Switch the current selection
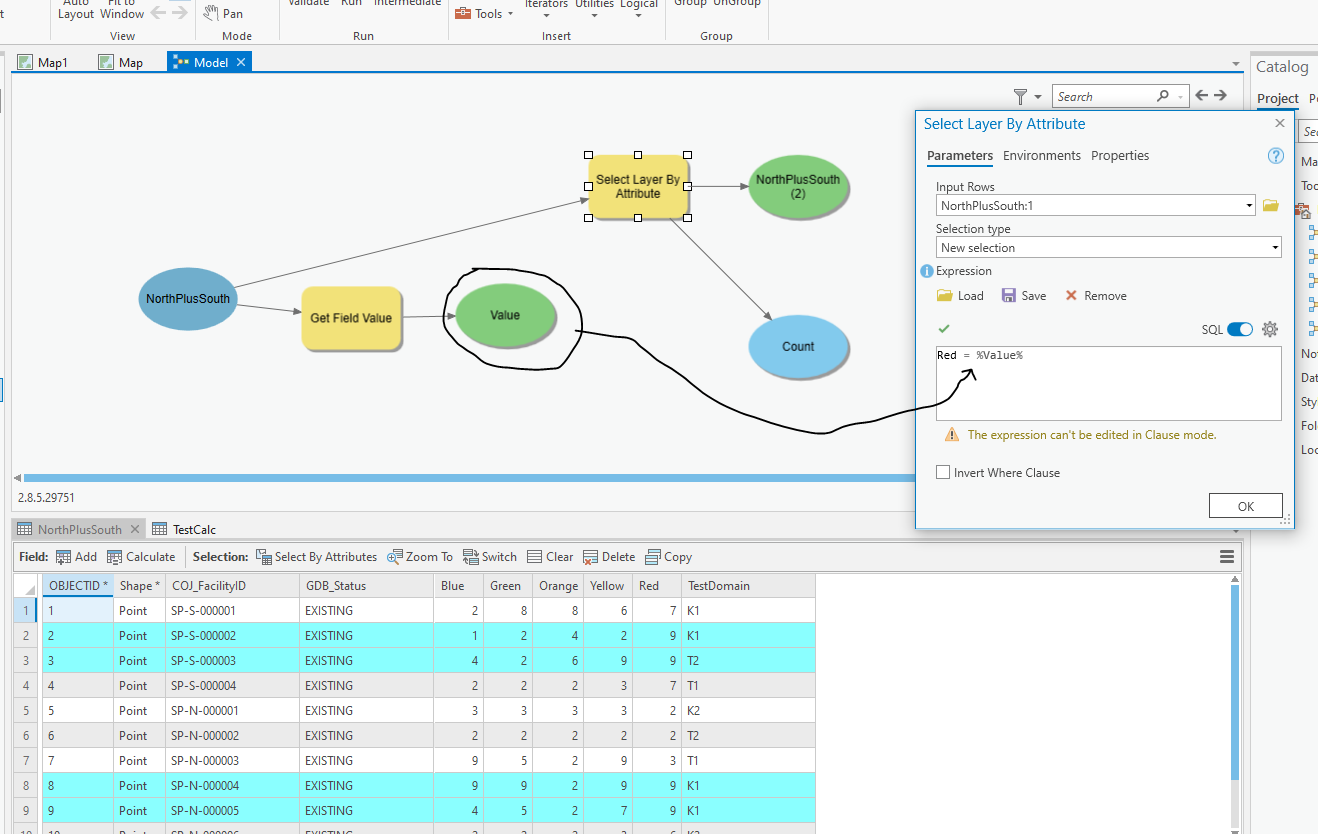The width and height of the screenshot is (1318, 834). 489,557
